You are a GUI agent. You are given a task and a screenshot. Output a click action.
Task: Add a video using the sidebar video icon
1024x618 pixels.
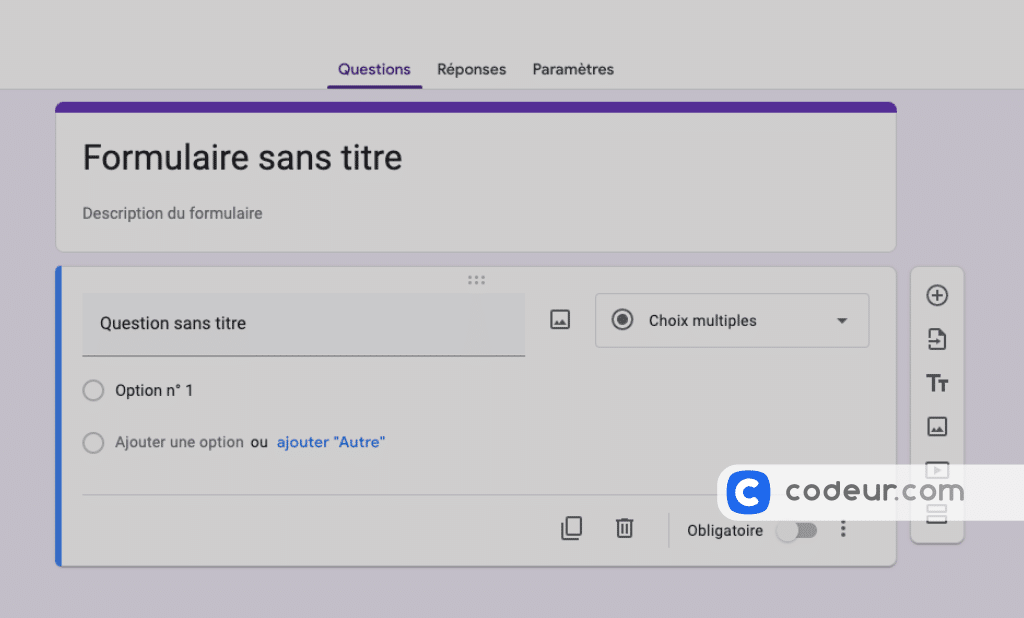coord(937,470)
